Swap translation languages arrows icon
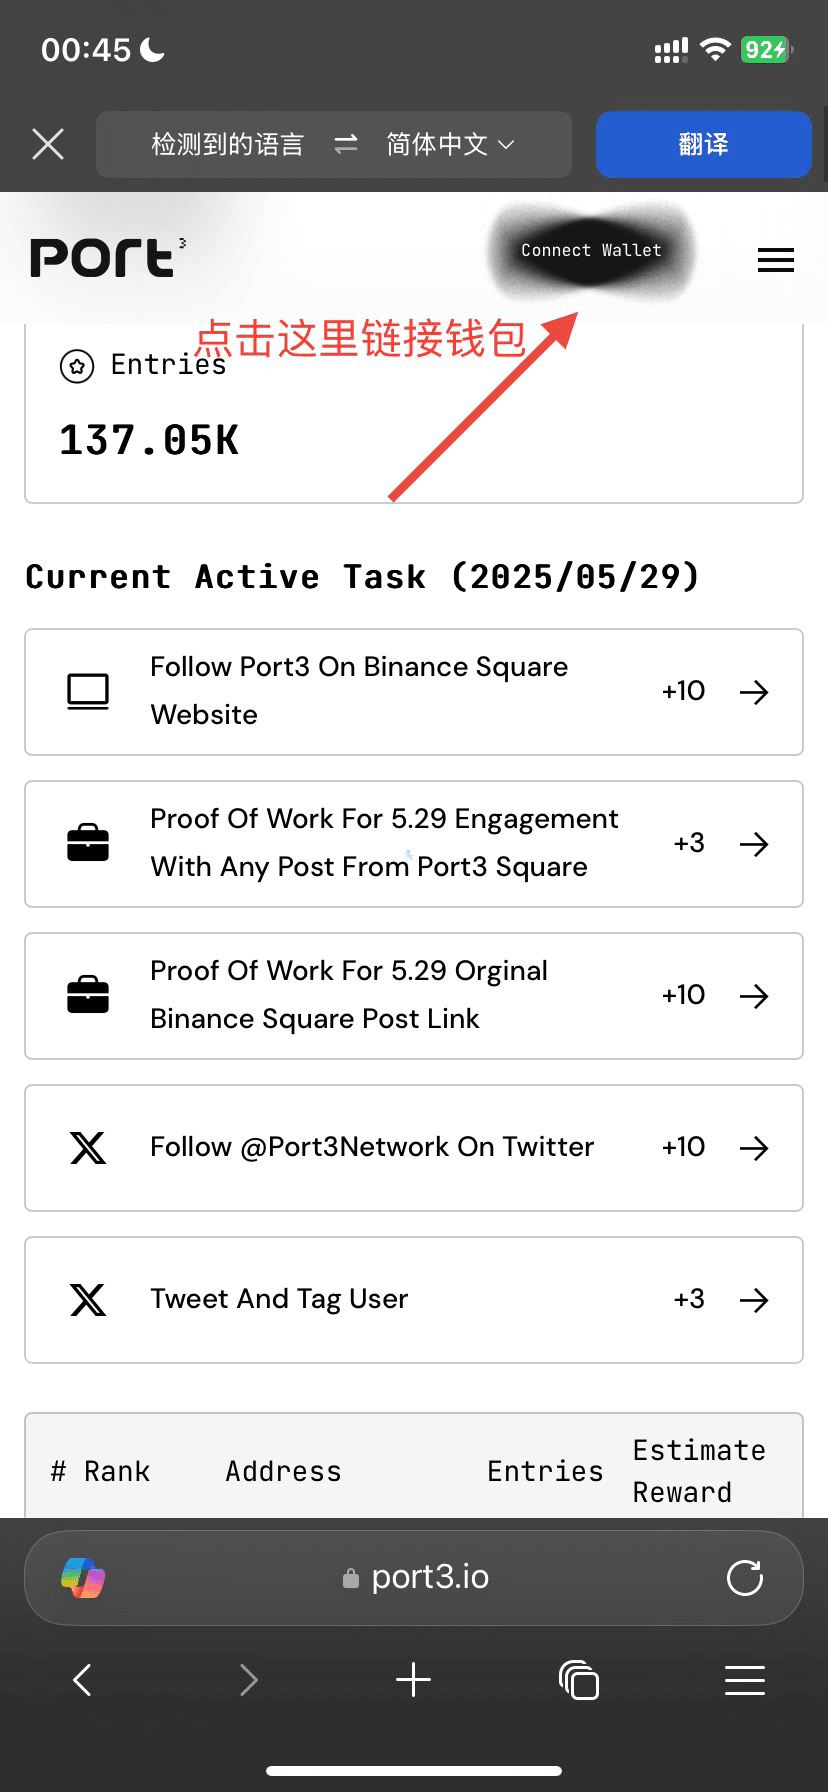Image resolution: width=828 pixels, height=1792 pixels. [x=346, y=144]
